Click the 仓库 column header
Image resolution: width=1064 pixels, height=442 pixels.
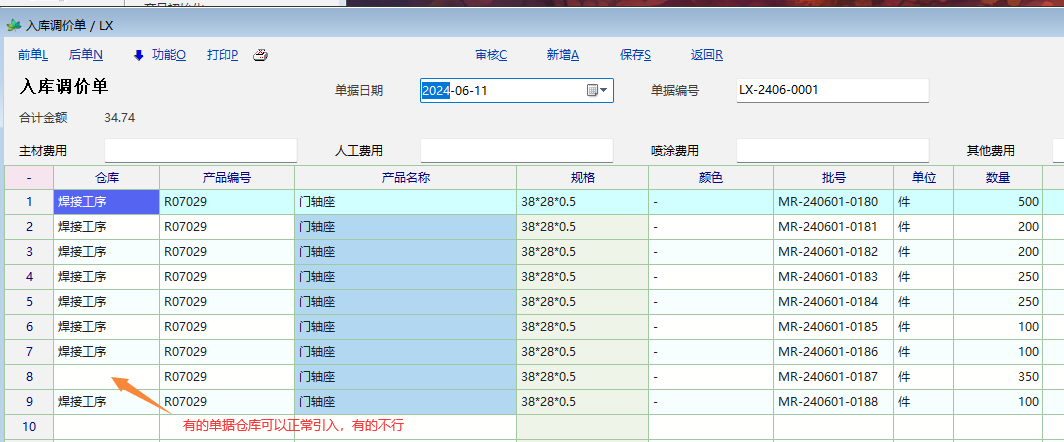coord(107,177)
